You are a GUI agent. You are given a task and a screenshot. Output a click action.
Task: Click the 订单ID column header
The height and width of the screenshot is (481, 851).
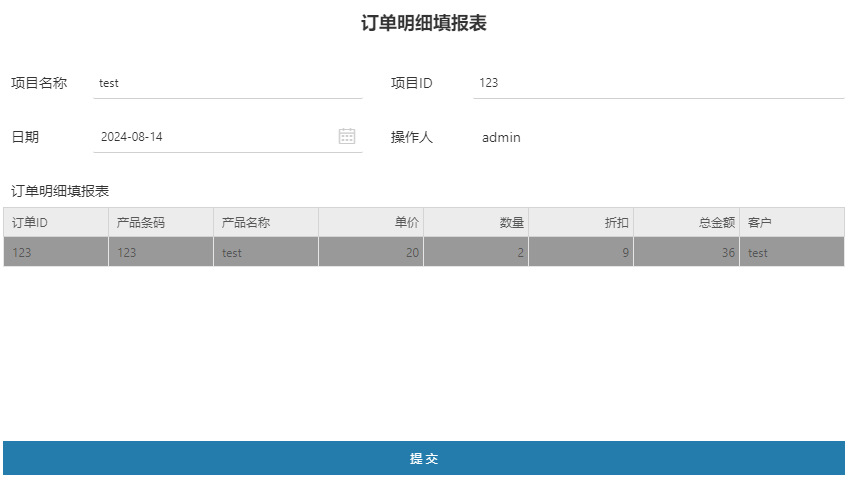click(x=56, y=222)
